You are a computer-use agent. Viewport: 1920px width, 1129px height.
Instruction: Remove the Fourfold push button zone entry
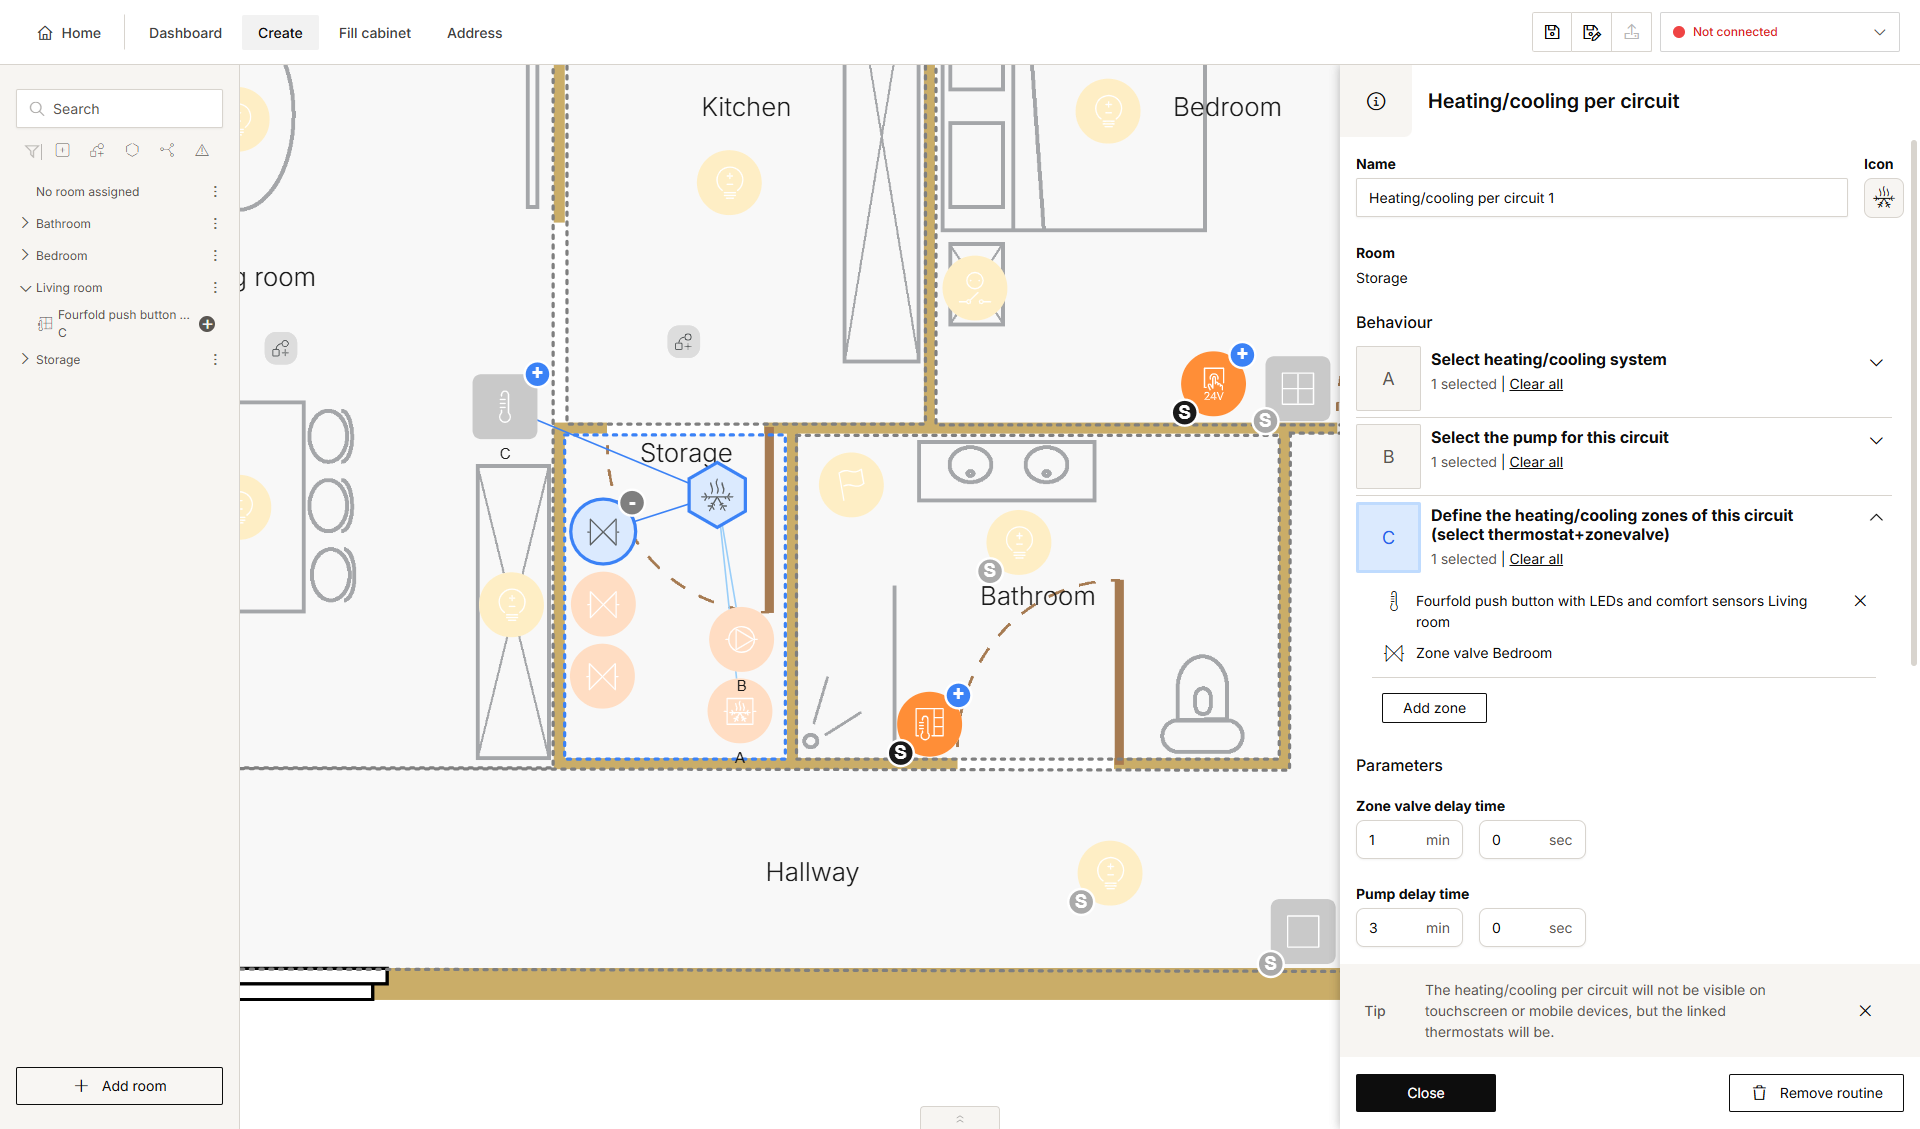[x=1860, y=601]
